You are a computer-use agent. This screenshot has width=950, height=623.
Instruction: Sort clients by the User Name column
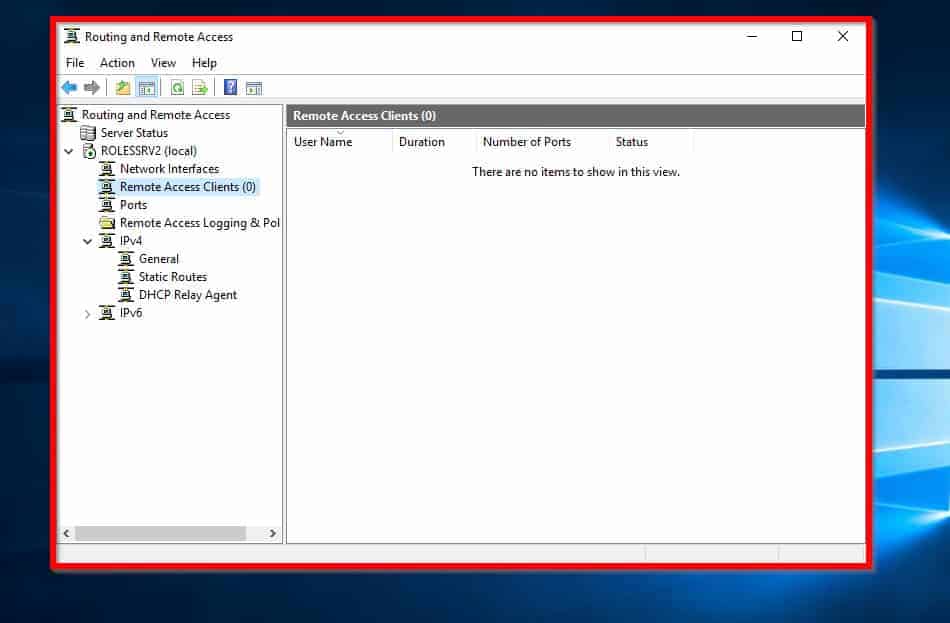point(322,141)
